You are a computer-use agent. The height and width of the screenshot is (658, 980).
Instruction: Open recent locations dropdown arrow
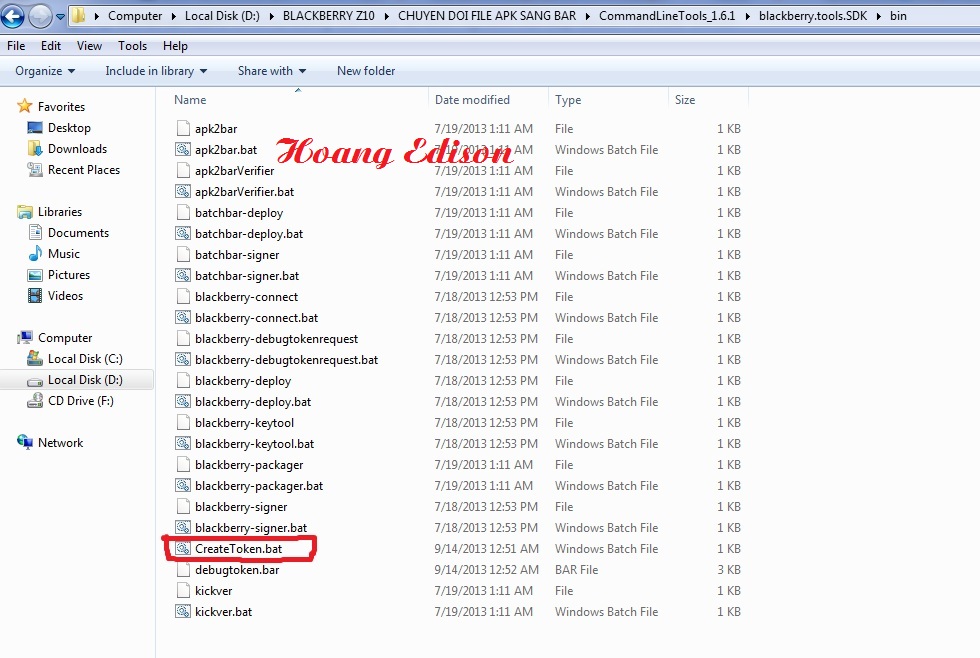point(60,16)
